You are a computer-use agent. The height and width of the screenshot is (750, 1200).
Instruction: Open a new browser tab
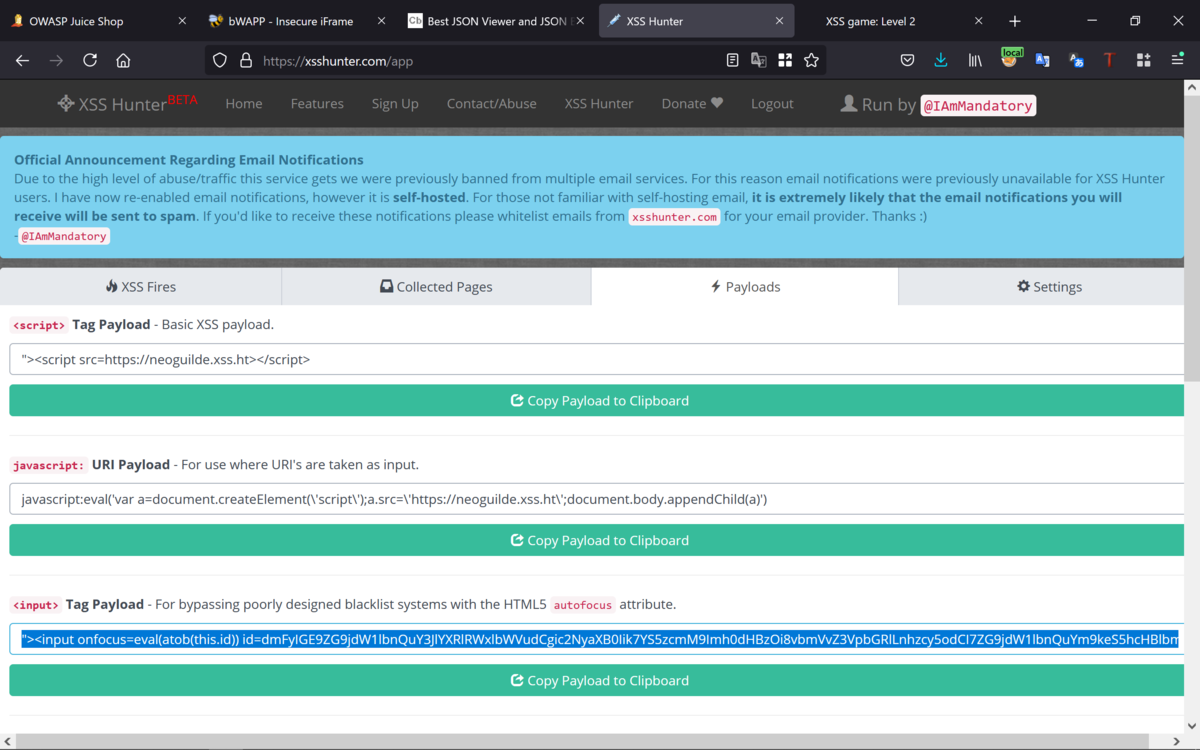coord(1015,21)
